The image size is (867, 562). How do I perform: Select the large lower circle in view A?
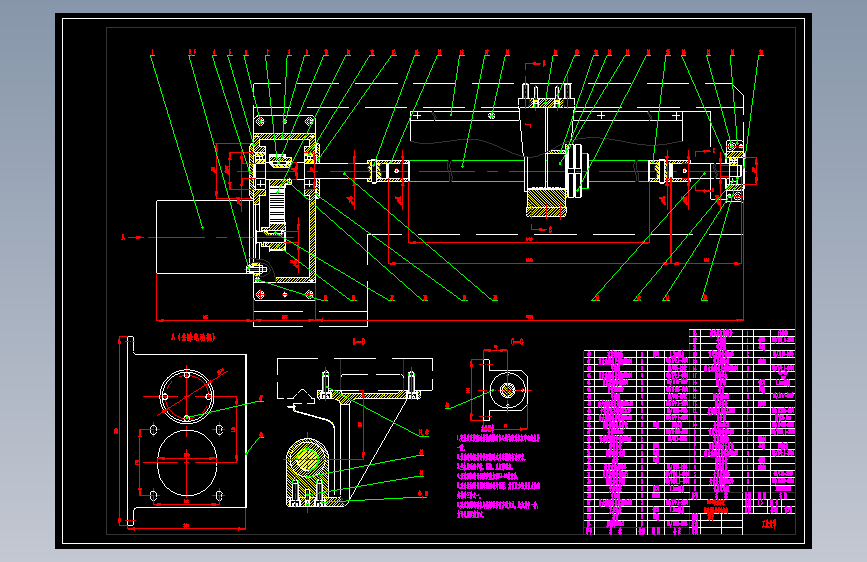tap(187, 463)
